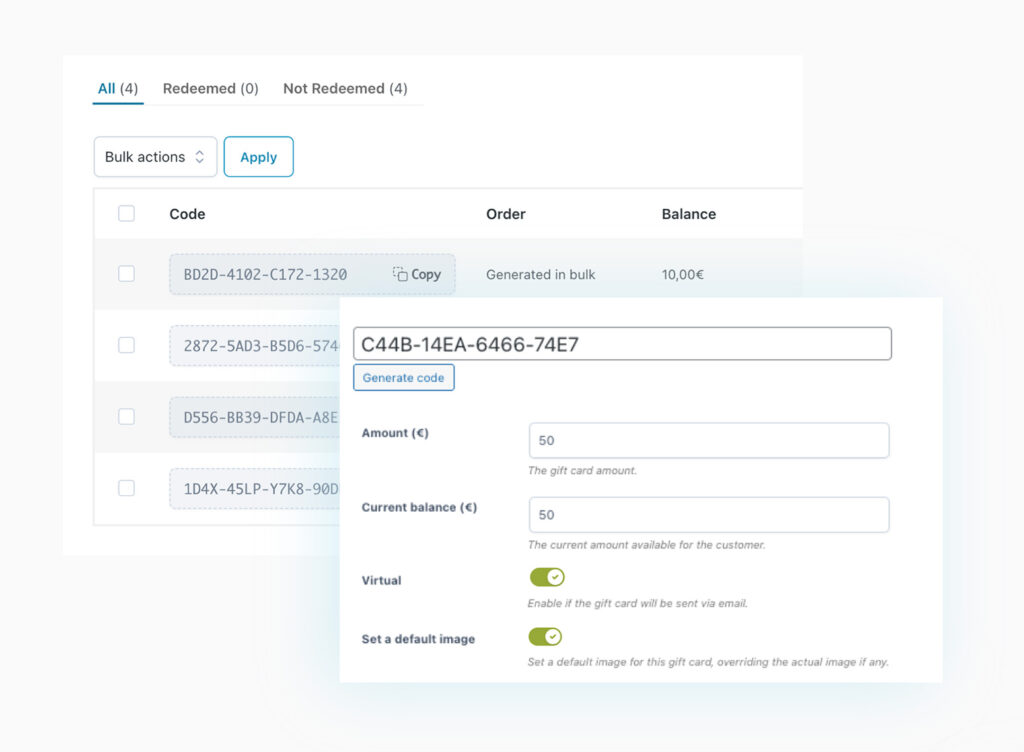
Task: Click the Balance column header
Action: click(x=688, y=213)
